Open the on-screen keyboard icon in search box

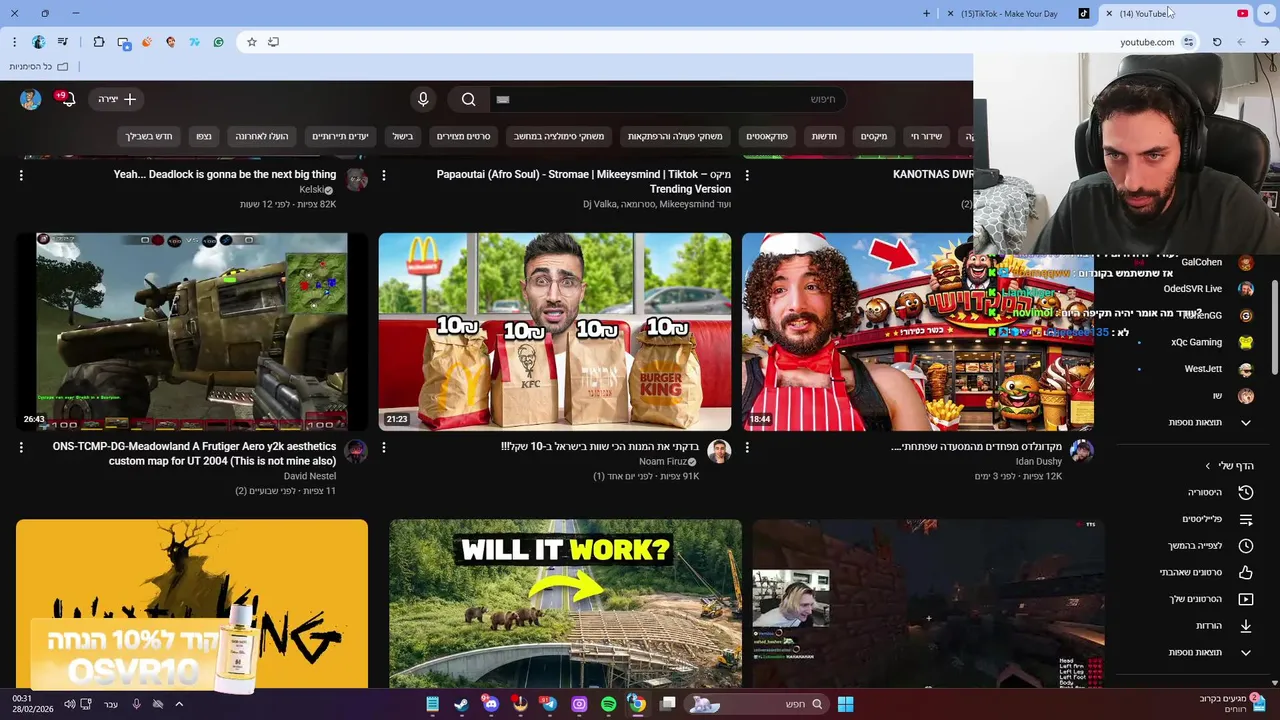tap(503, 99)
